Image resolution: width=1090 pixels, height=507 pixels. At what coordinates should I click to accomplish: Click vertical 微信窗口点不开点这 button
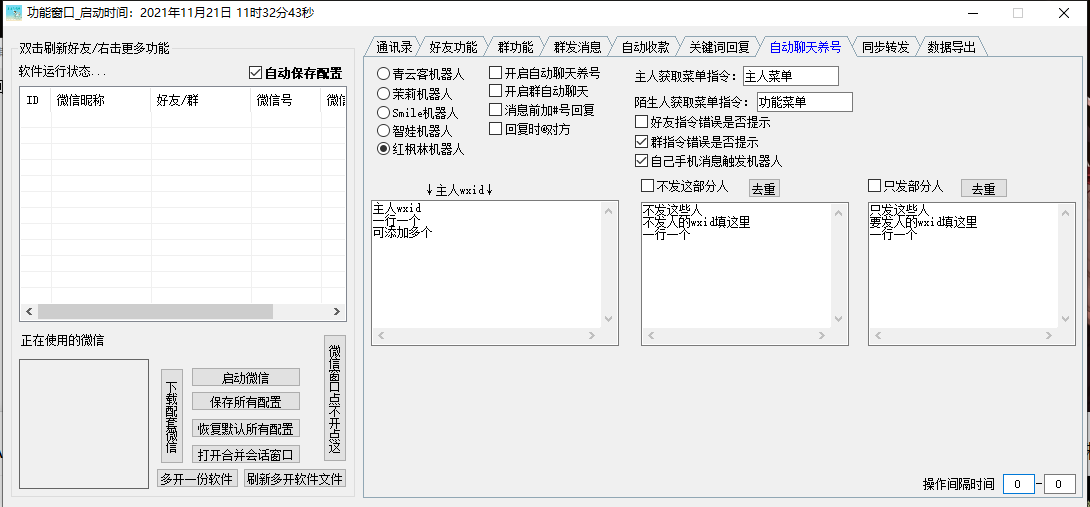point(335,398)
